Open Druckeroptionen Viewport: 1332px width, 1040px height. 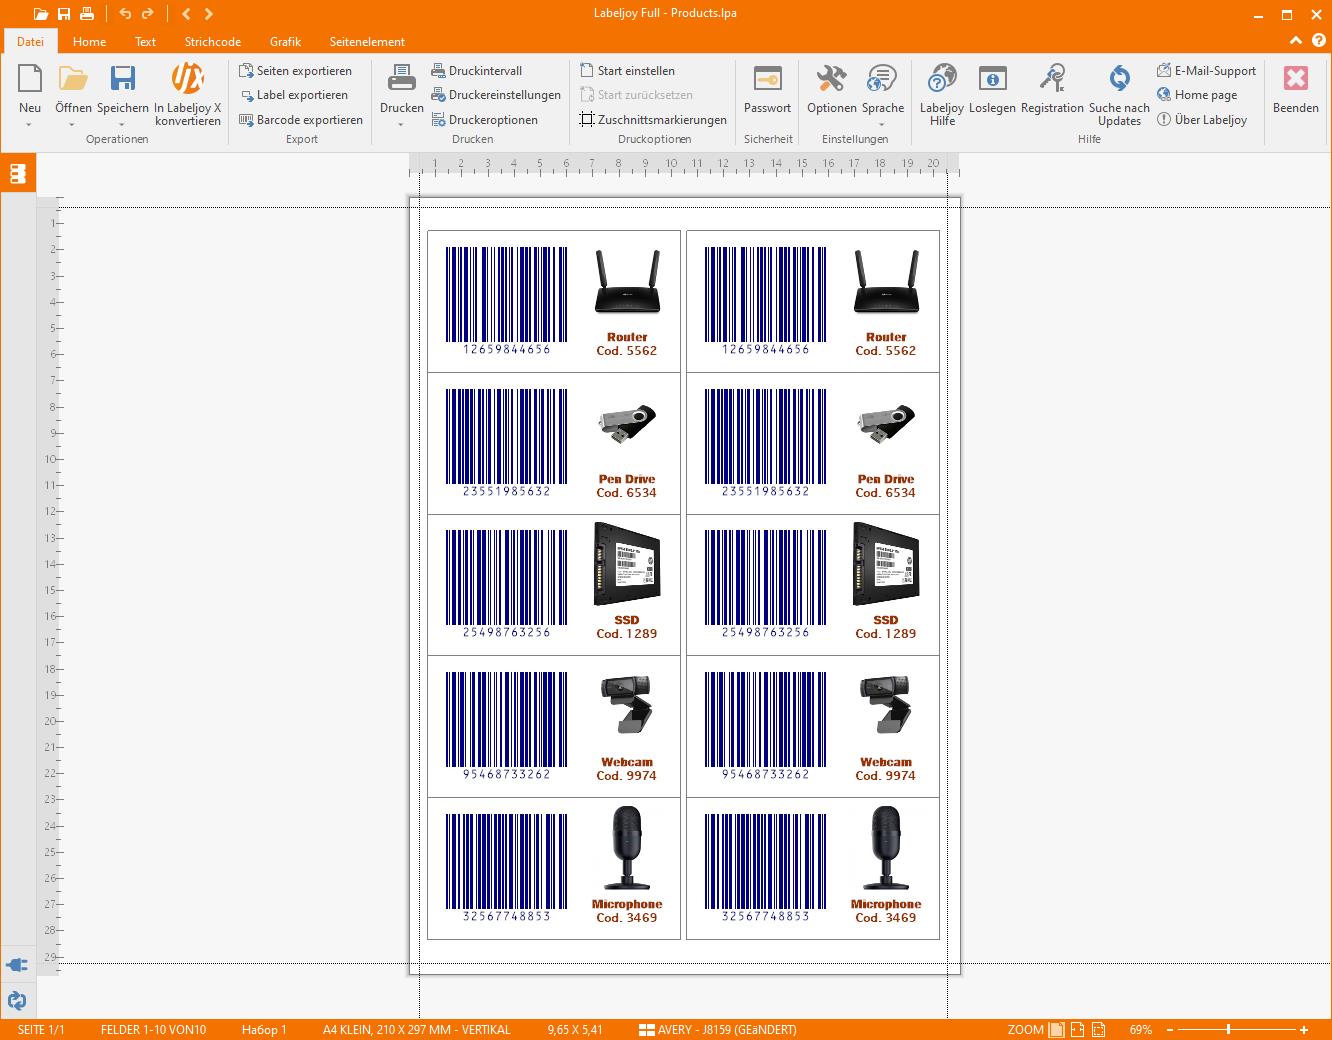coord(485,120)
